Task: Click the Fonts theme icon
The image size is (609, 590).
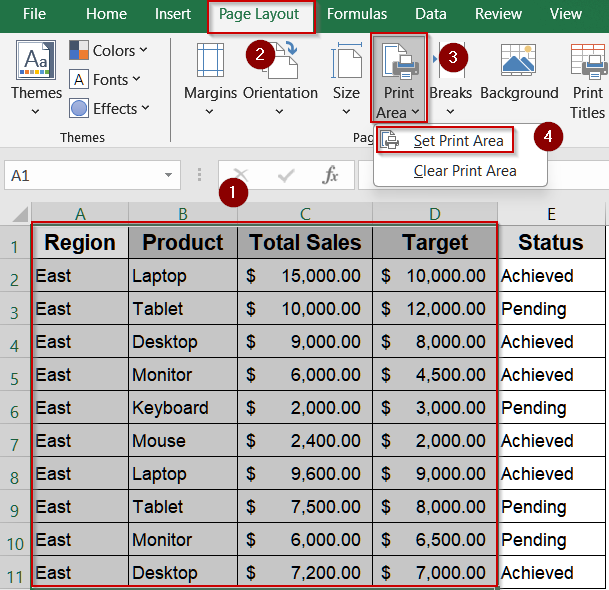Action: pos(79,79)
